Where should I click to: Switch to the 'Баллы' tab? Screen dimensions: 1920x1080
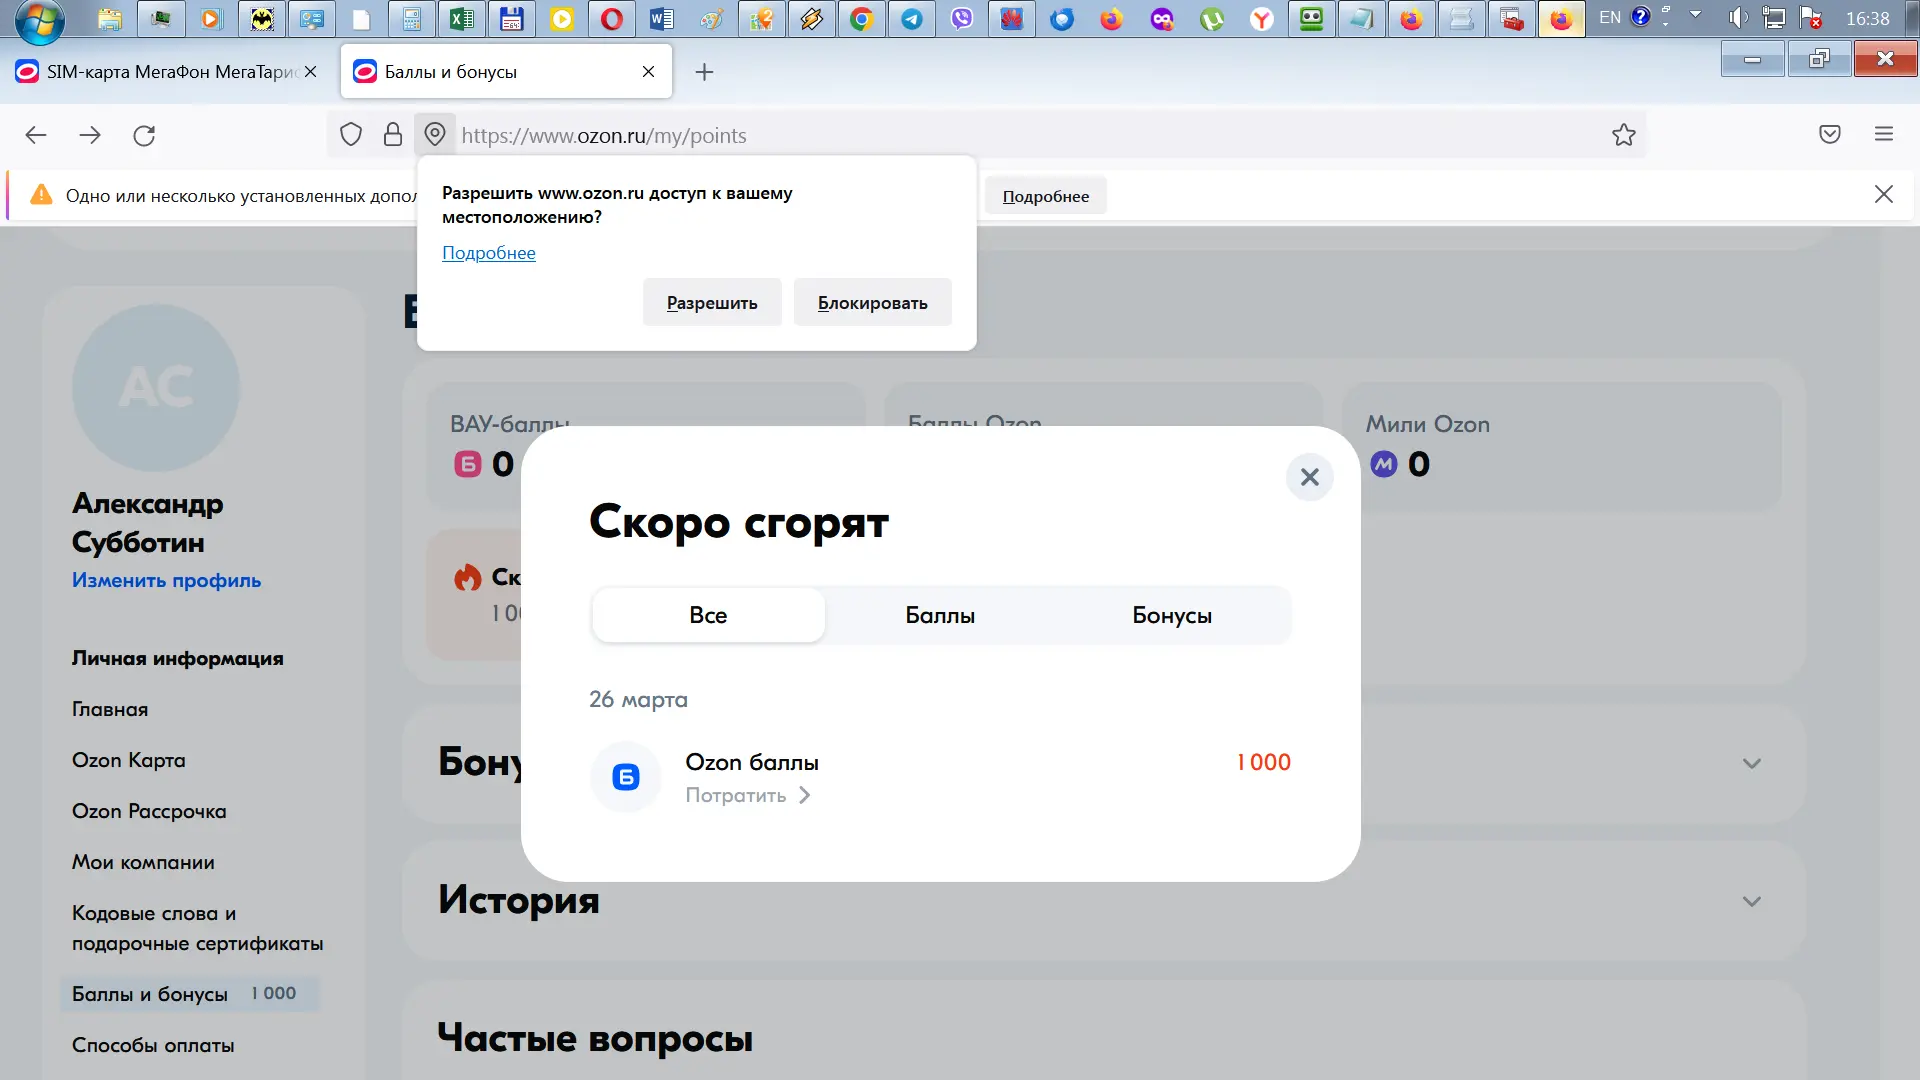pyautogui.click(x=940, y=615)
